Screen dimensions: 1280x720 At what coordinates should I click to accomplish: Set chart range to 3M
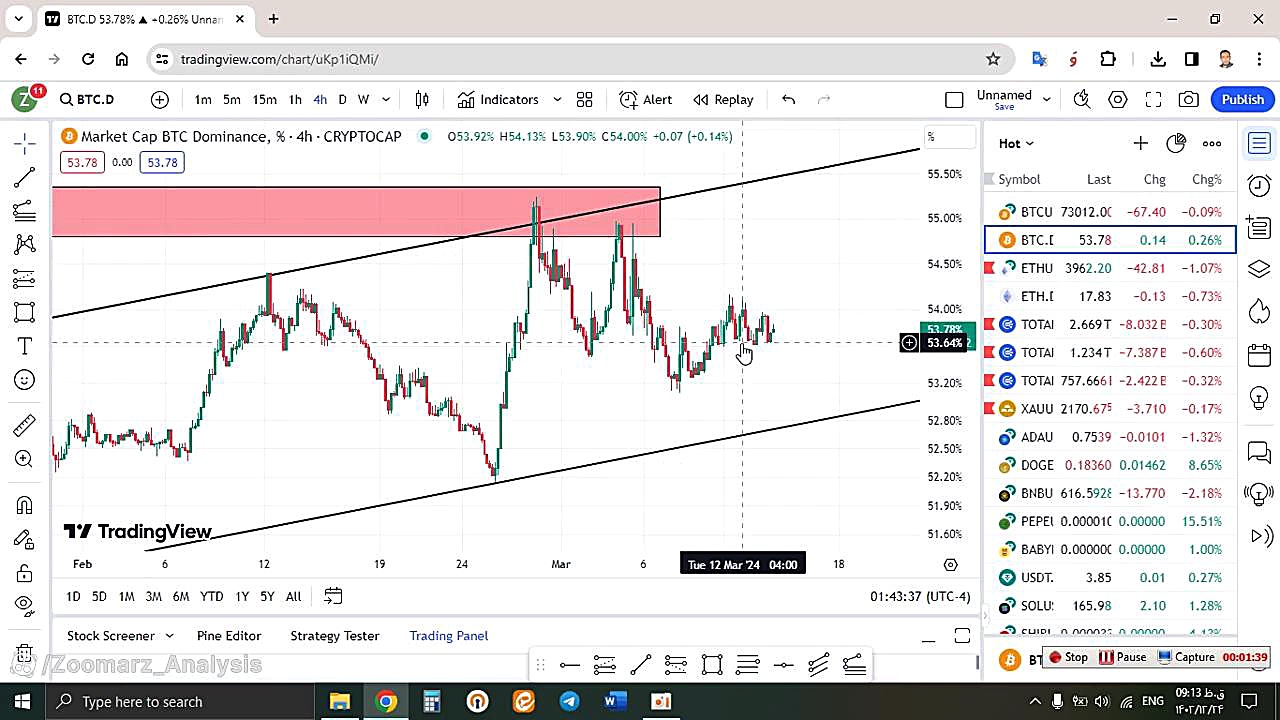point(153,596)
